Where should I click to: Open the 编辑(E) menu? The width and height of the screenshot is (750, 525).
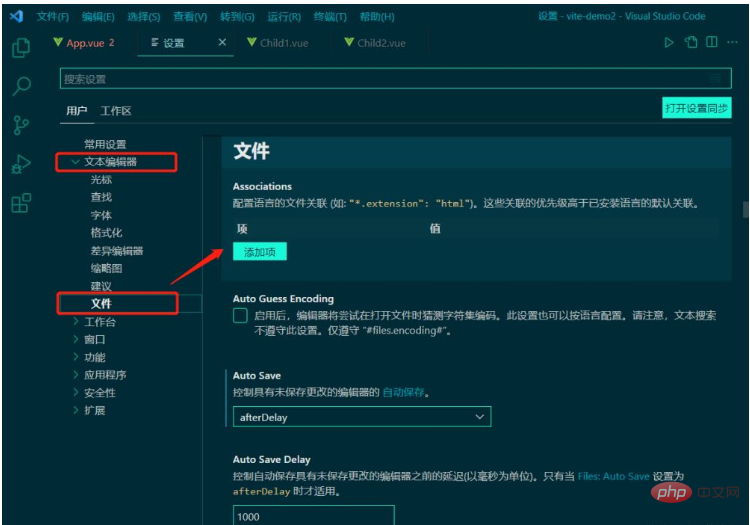point(98,17)
